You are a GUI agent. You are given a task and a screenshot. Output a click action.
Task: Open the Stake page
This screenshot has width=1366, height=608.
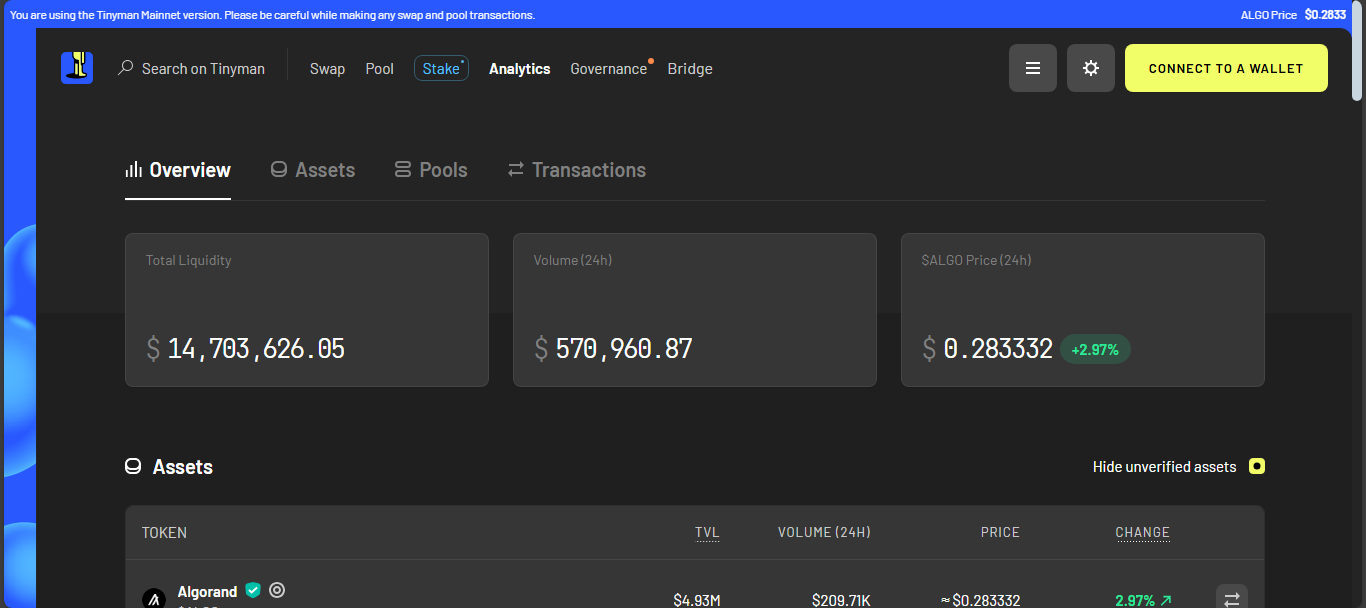[441, 68]
